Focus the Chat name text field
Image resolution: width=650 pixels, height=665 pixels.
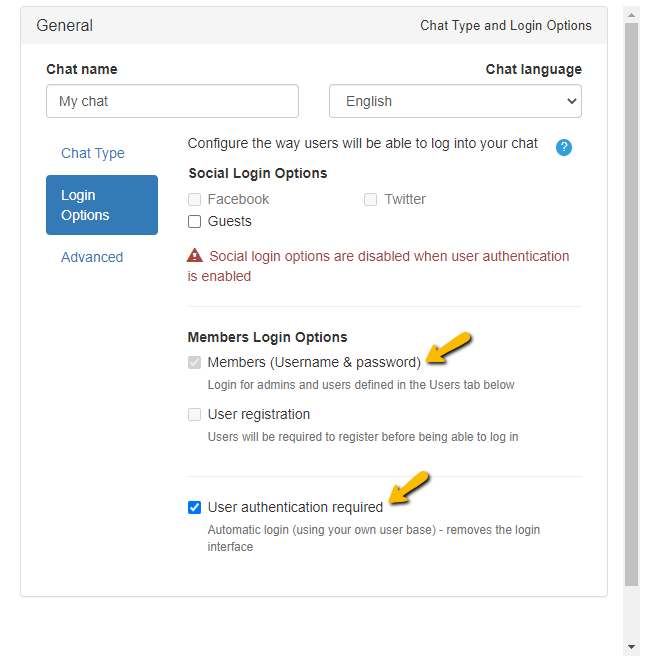click(x=172, y=101)
